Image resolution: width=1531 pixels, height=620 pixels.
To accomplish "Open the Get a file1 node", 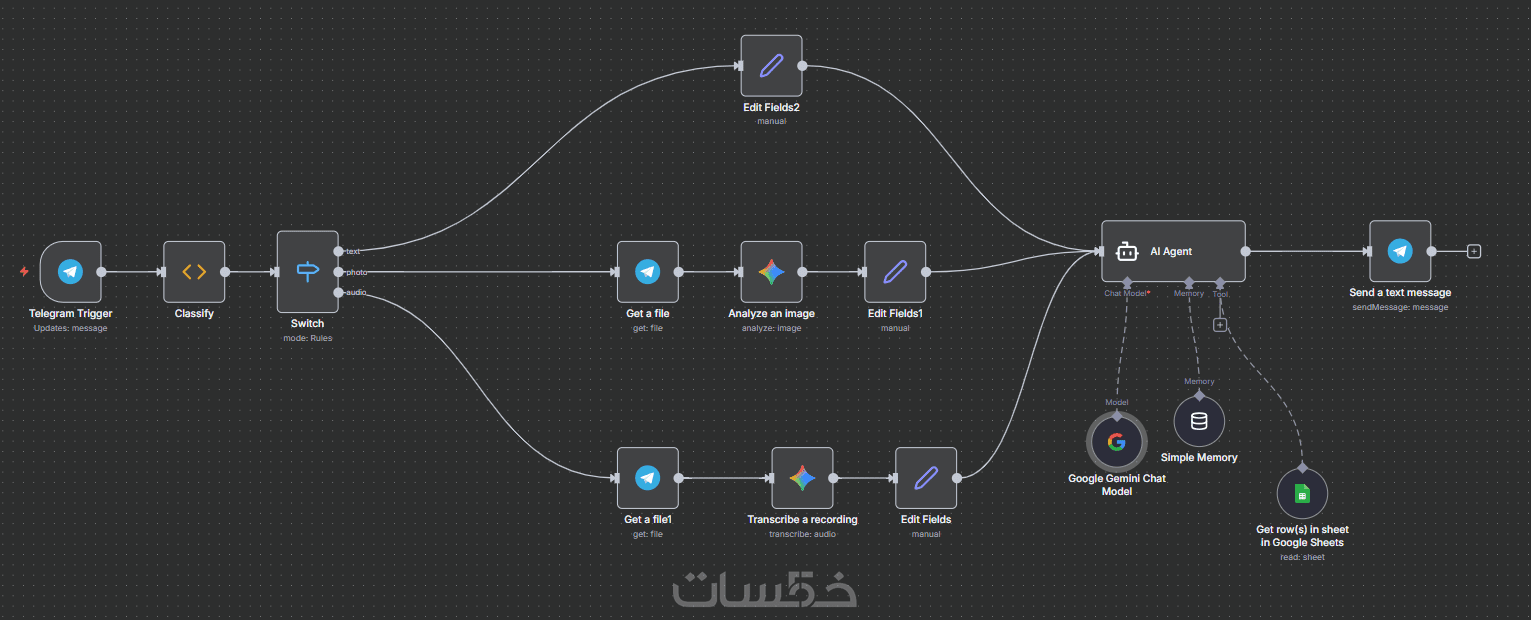I will pyautogui.click(x=648, y=478).
